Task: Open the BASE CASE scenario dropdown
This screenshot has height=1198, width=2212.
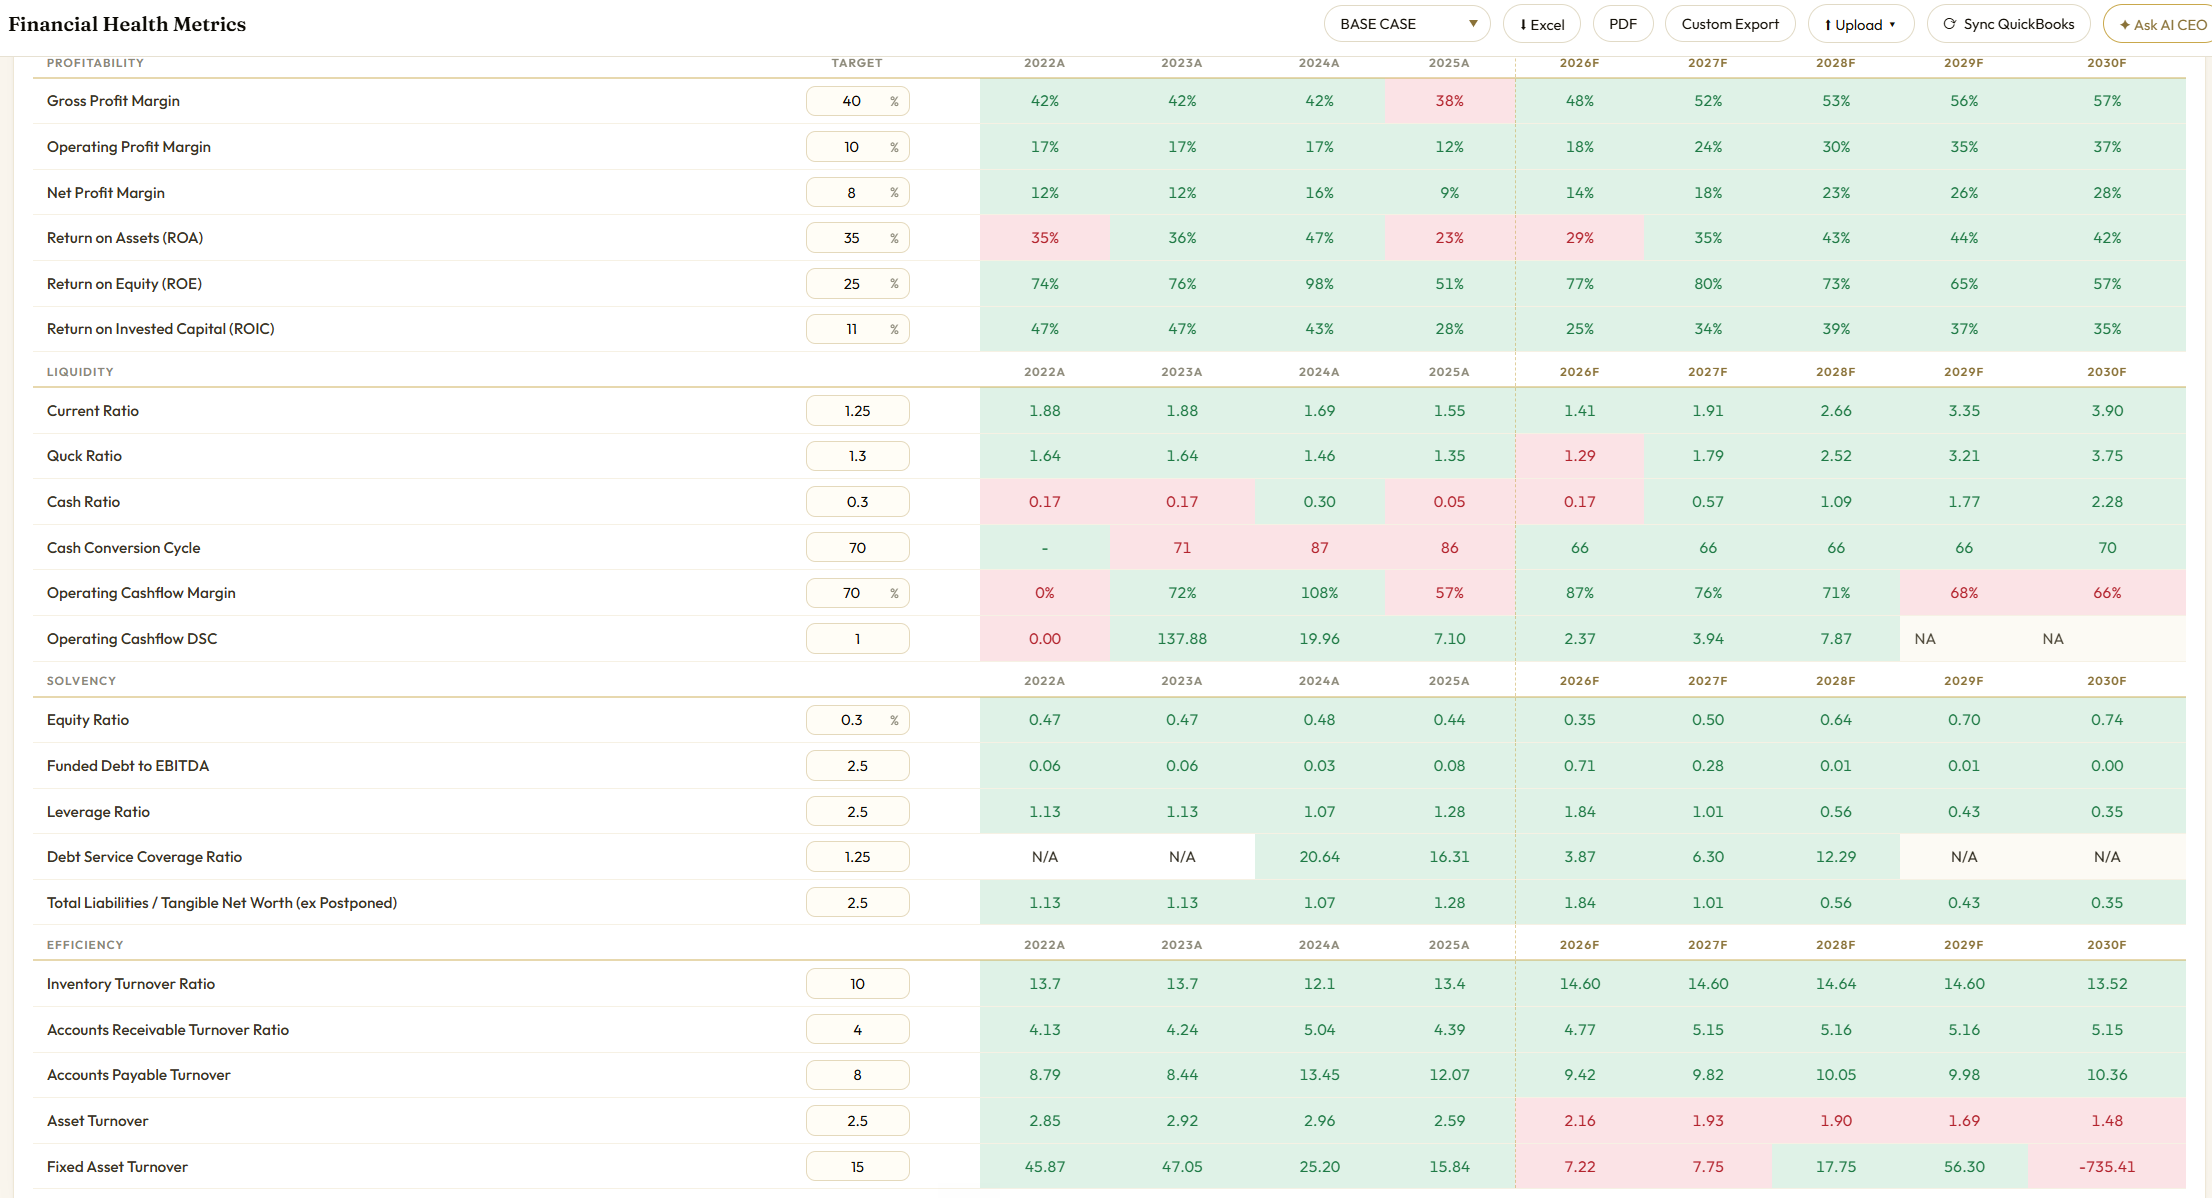Action: click(1406, 24)
